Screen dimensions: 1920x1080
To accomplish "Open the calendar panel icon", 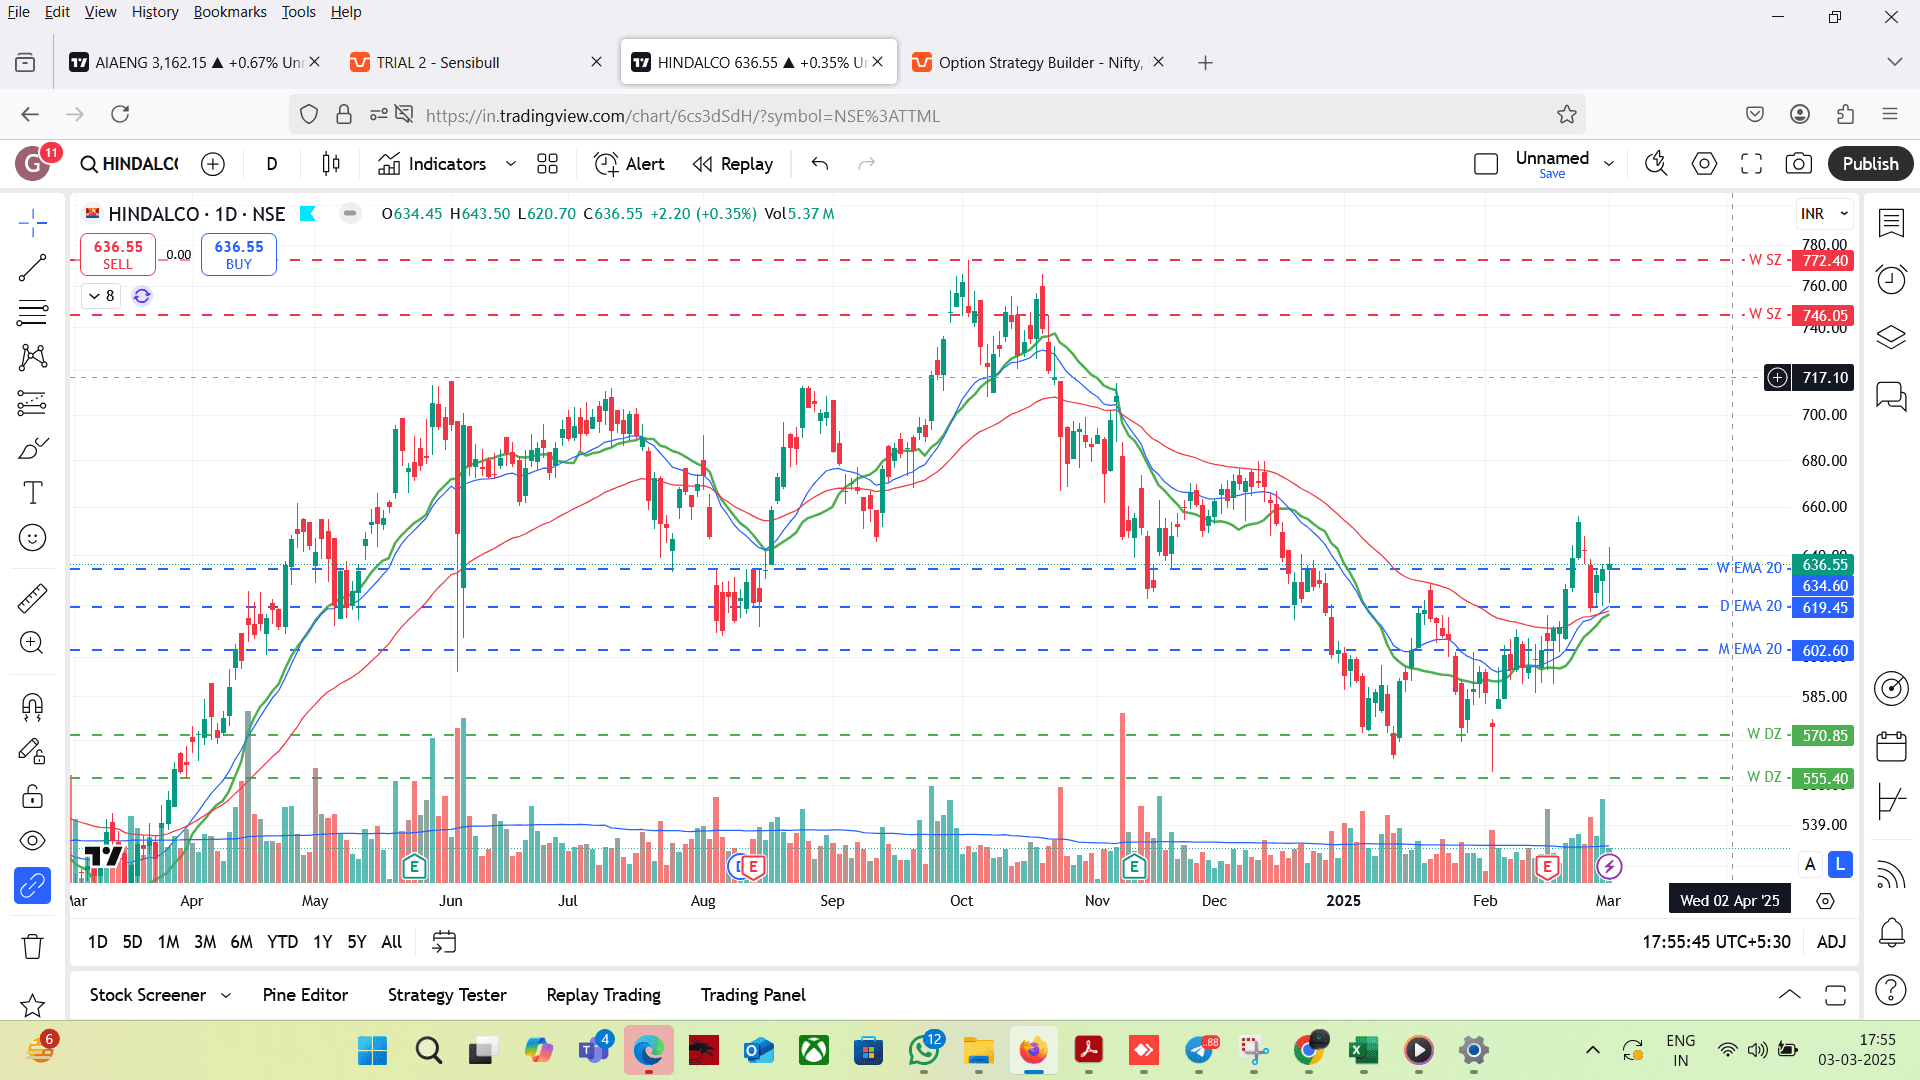I will click(1890, 746).
